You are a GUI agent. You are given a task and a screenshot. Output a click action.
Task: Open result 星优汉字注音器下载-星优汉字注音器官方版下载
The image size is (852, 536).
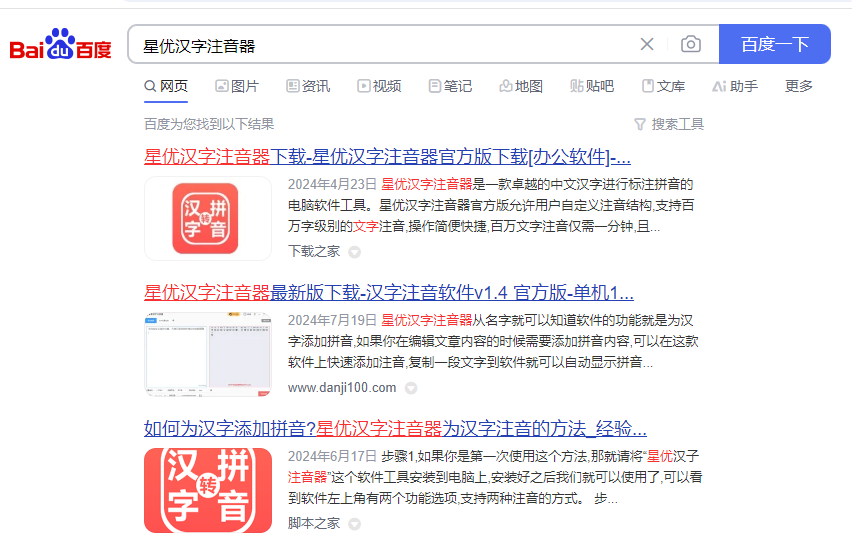point(387,157)
